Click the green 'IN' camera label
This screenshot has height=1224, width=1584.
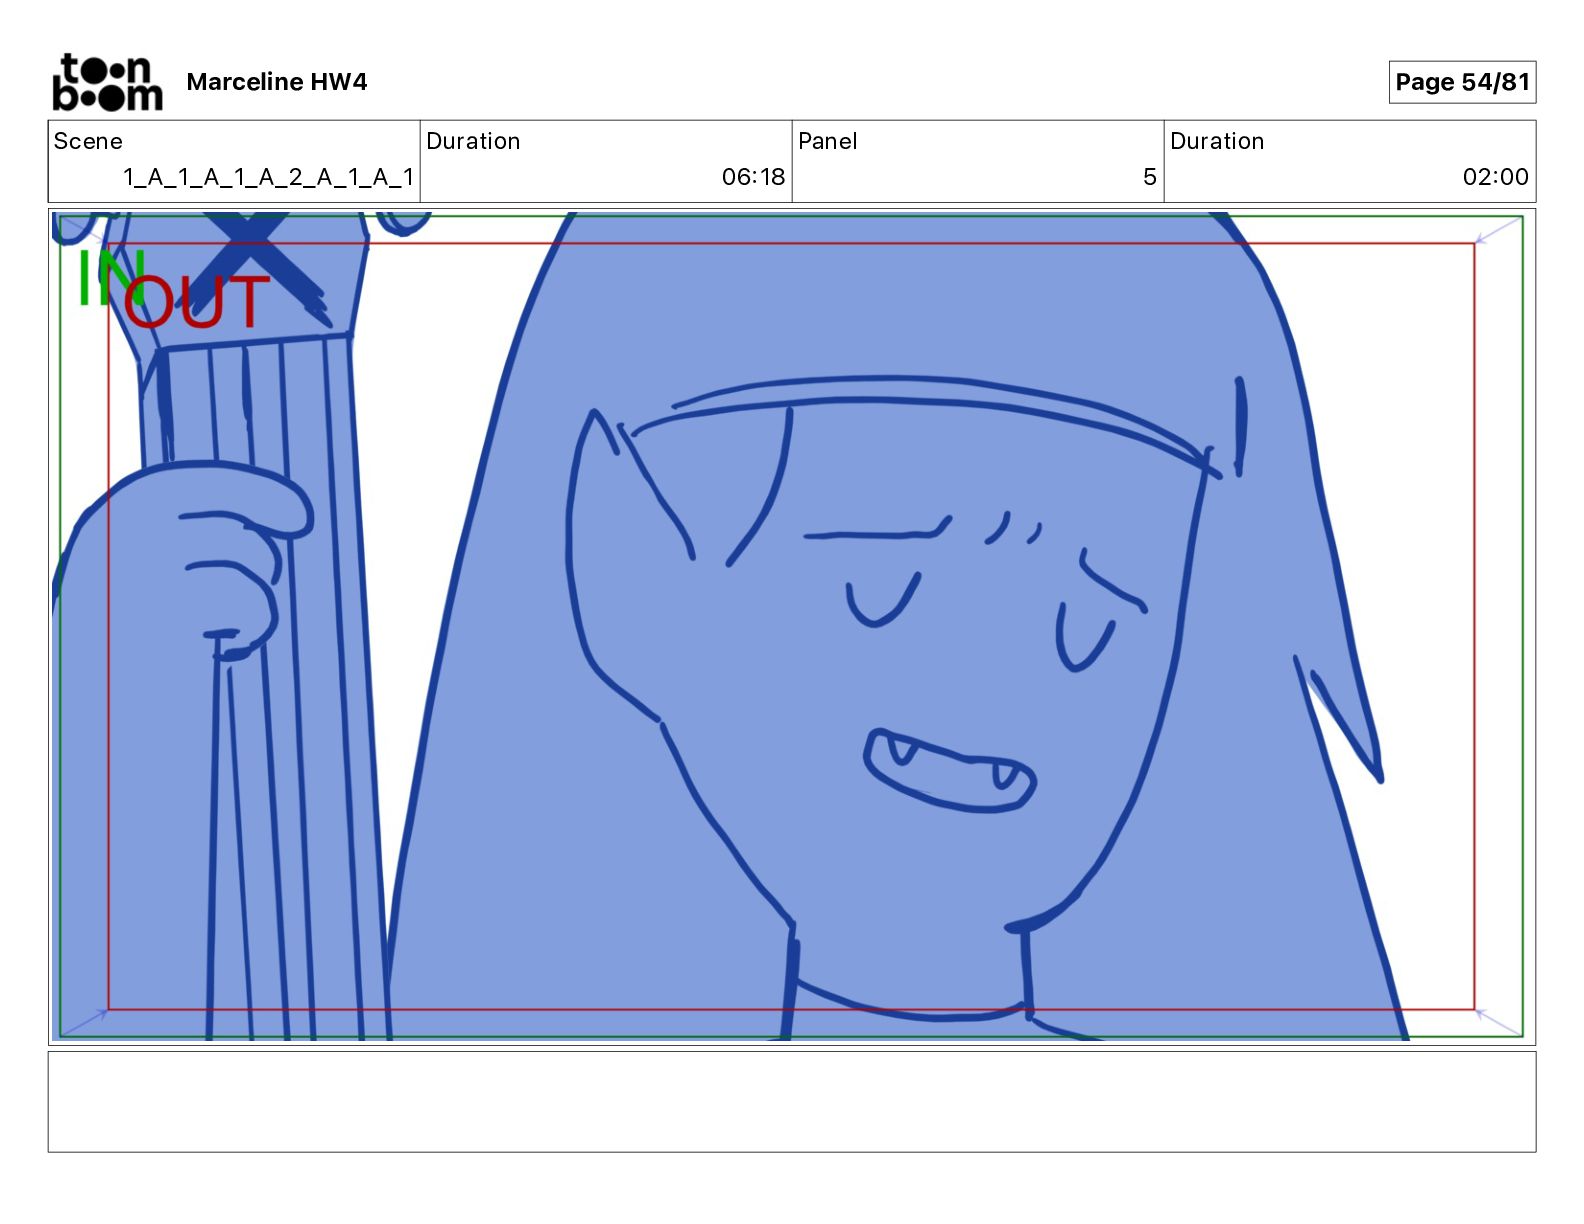click(110, 277)
